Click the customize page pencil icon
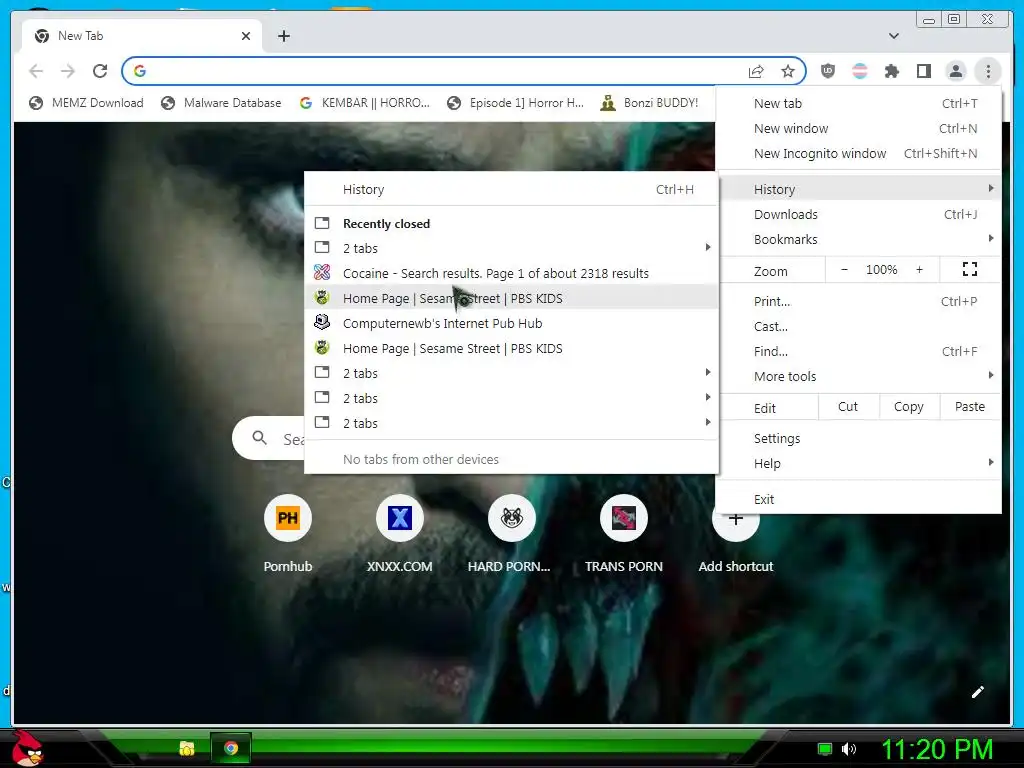This screenshot has width=1024, height=768. tap(977, 692)
